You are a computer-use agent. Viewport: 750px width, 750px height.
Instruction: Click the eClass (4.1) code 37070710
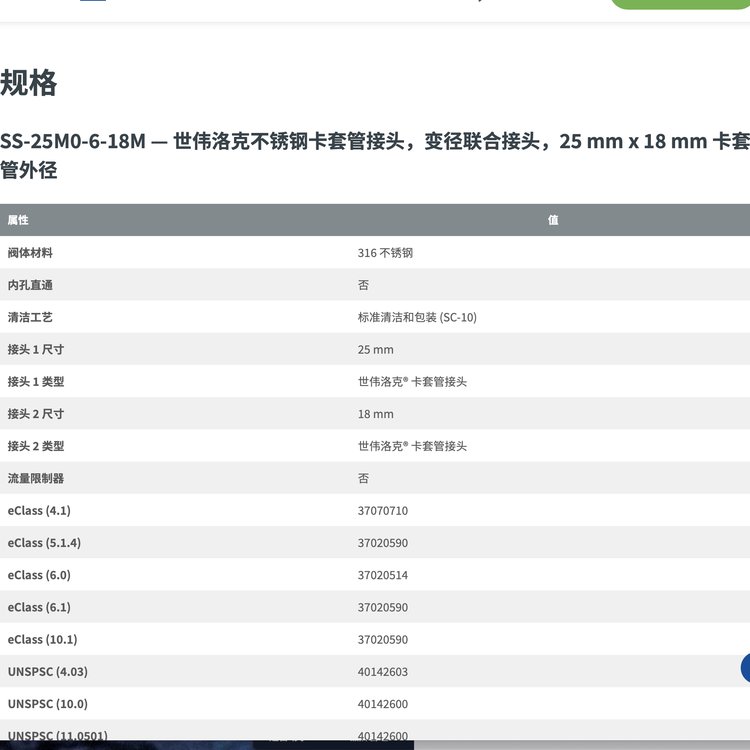[x=382, y=511]
